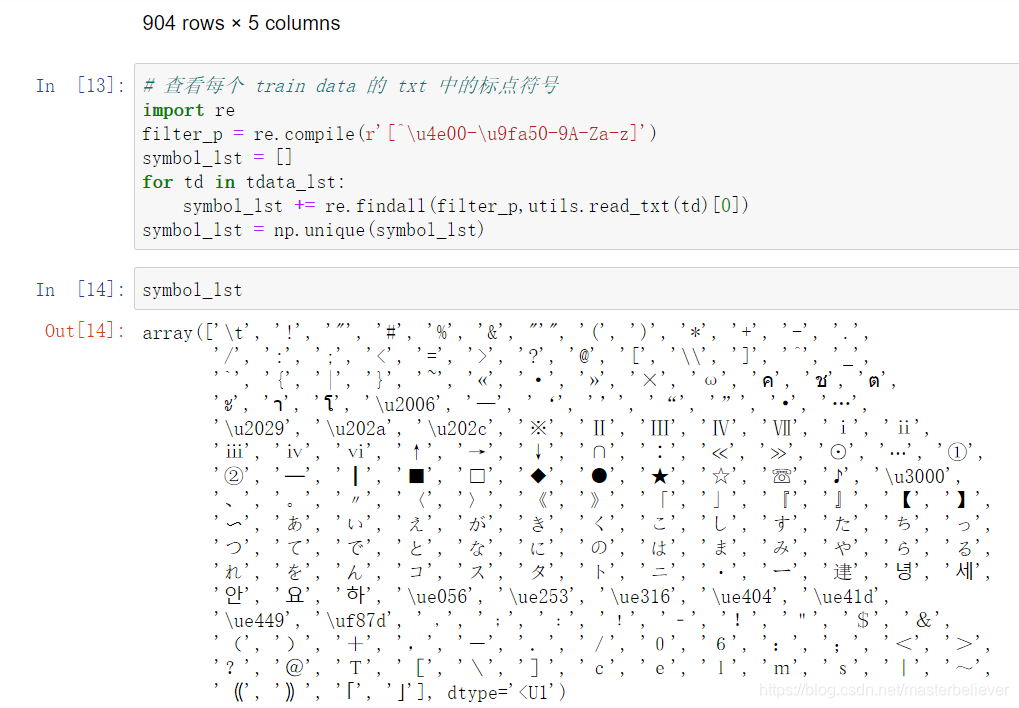
Task: Click the re.findall code line
Action: 465,206
